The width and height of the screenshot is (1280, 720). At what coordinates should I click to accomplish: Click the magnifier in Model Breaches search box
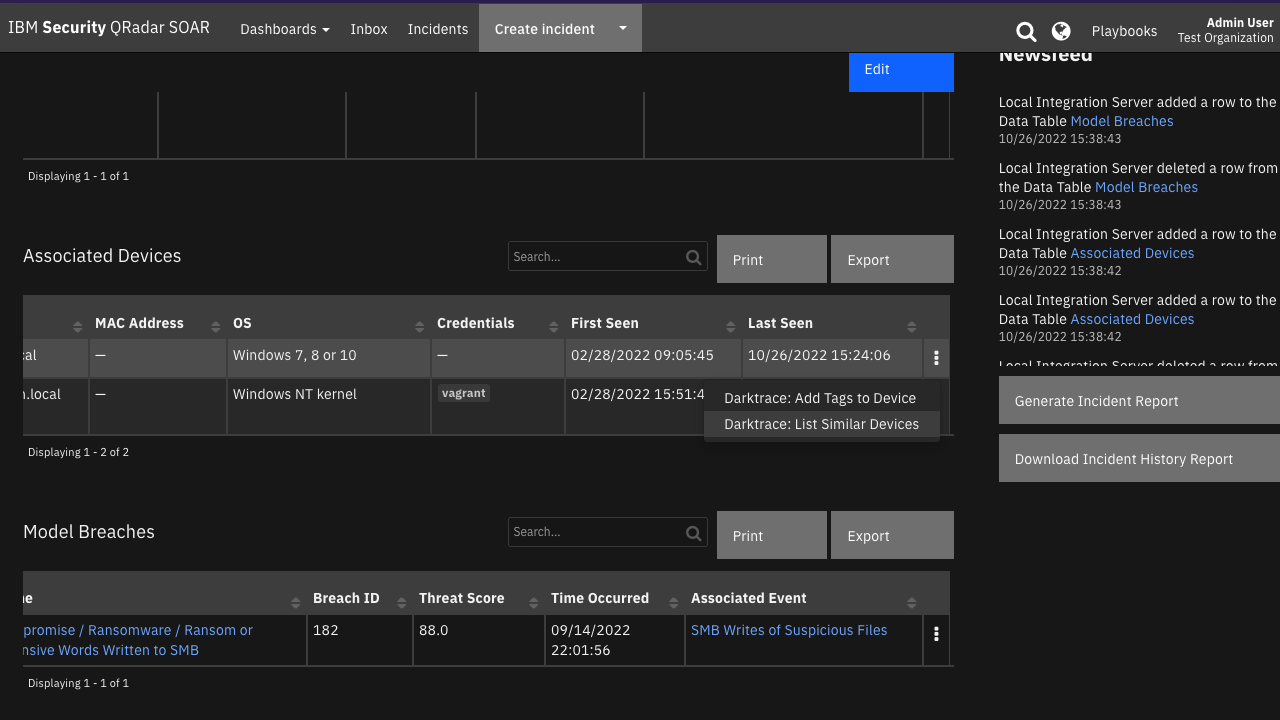click(693, 531)
